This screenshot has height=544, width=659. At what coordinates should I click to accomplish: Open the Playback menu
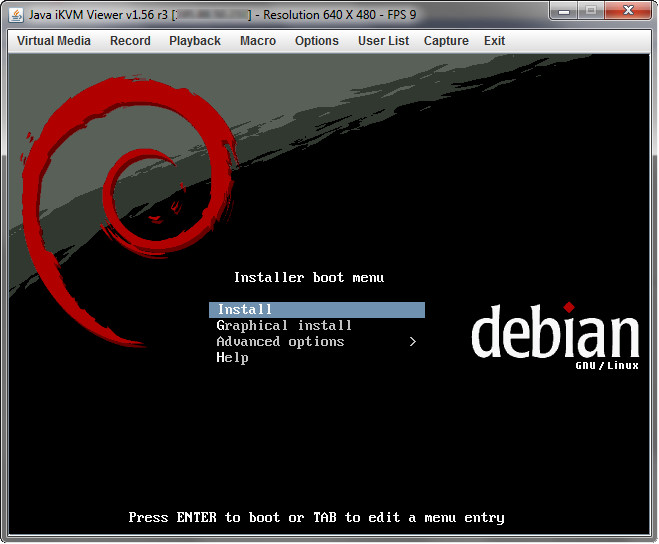coord(195,41)
